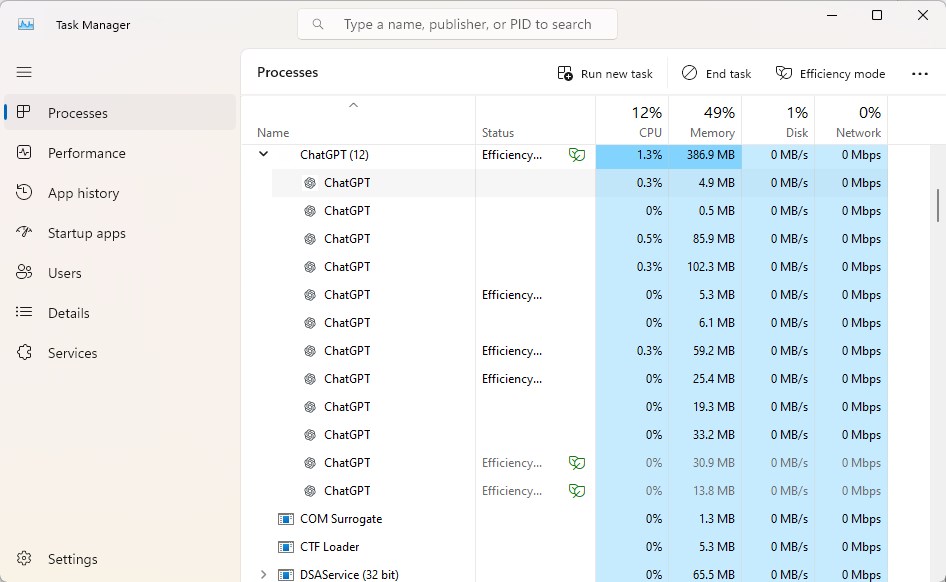The image size is (946, 582).
Task: Click the sort arrow above the Name column
Action: coord(353,105)
